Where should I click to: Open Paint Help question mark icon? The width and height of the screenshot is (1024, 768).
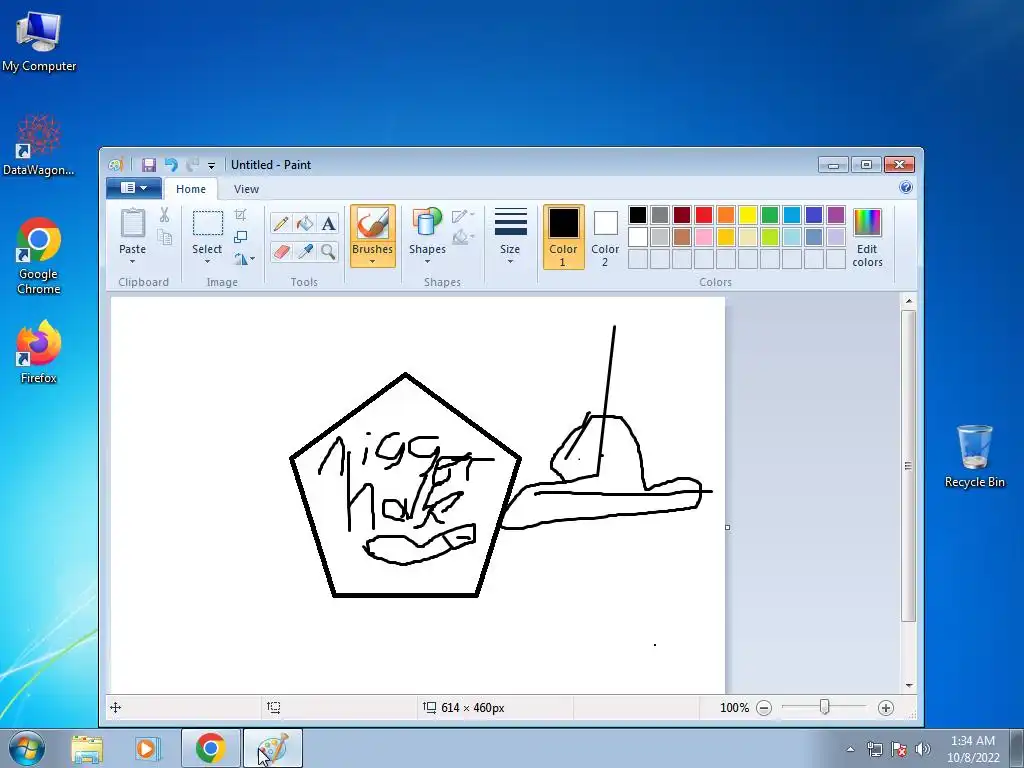906,188
